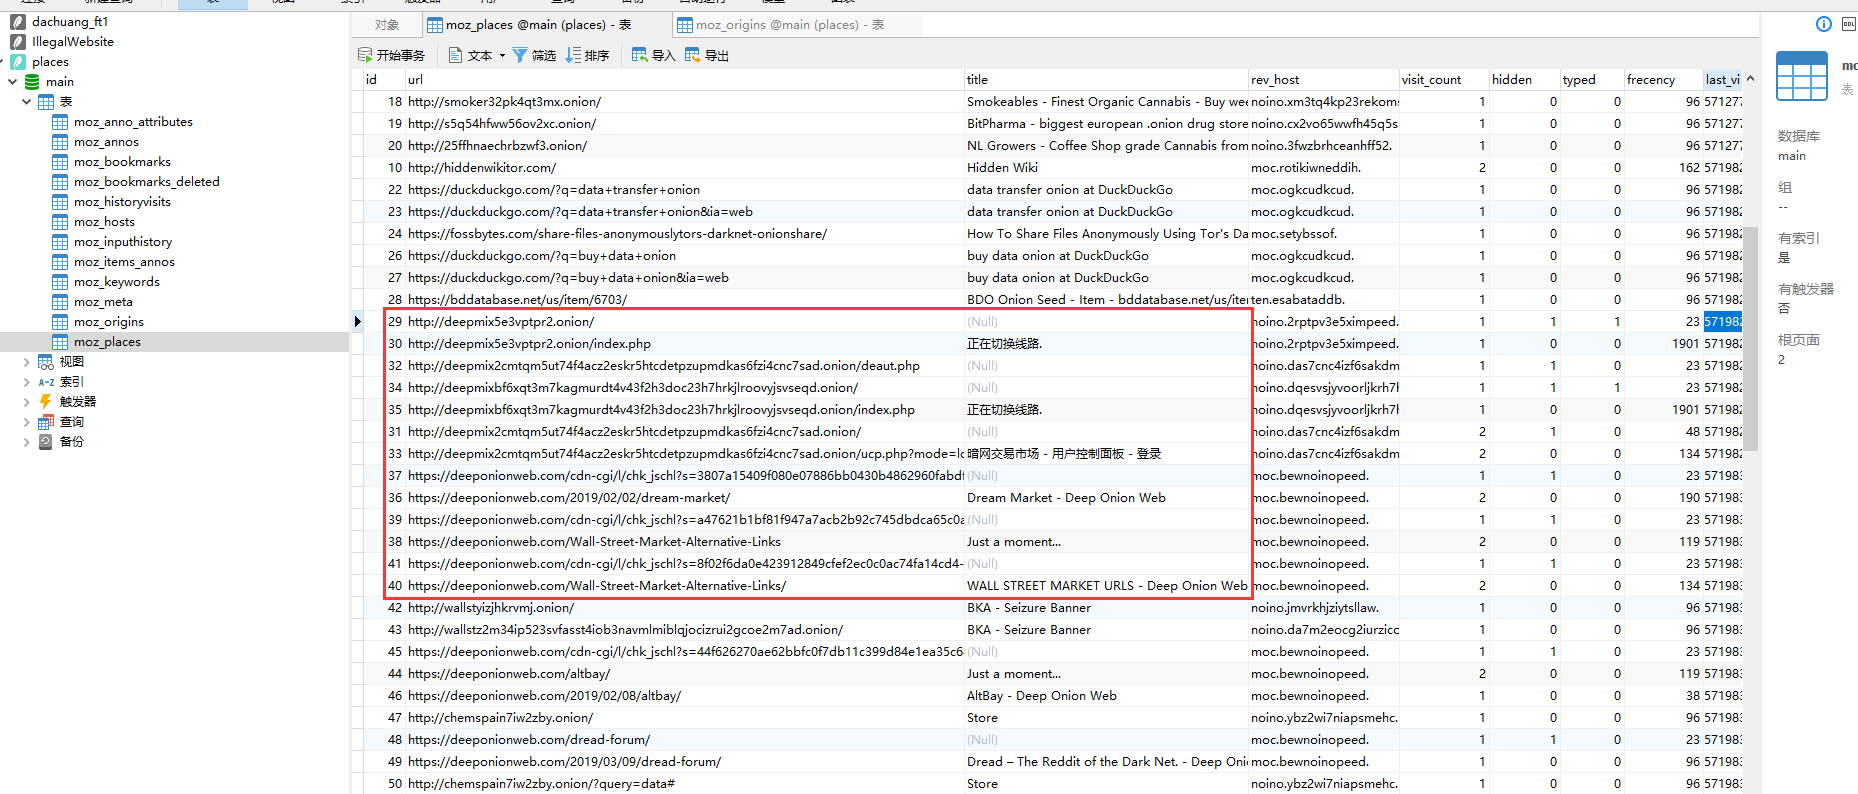
Task: Select the title 'Dream Market - Deep Onion Web'
Action: [x=1107, y=497]
